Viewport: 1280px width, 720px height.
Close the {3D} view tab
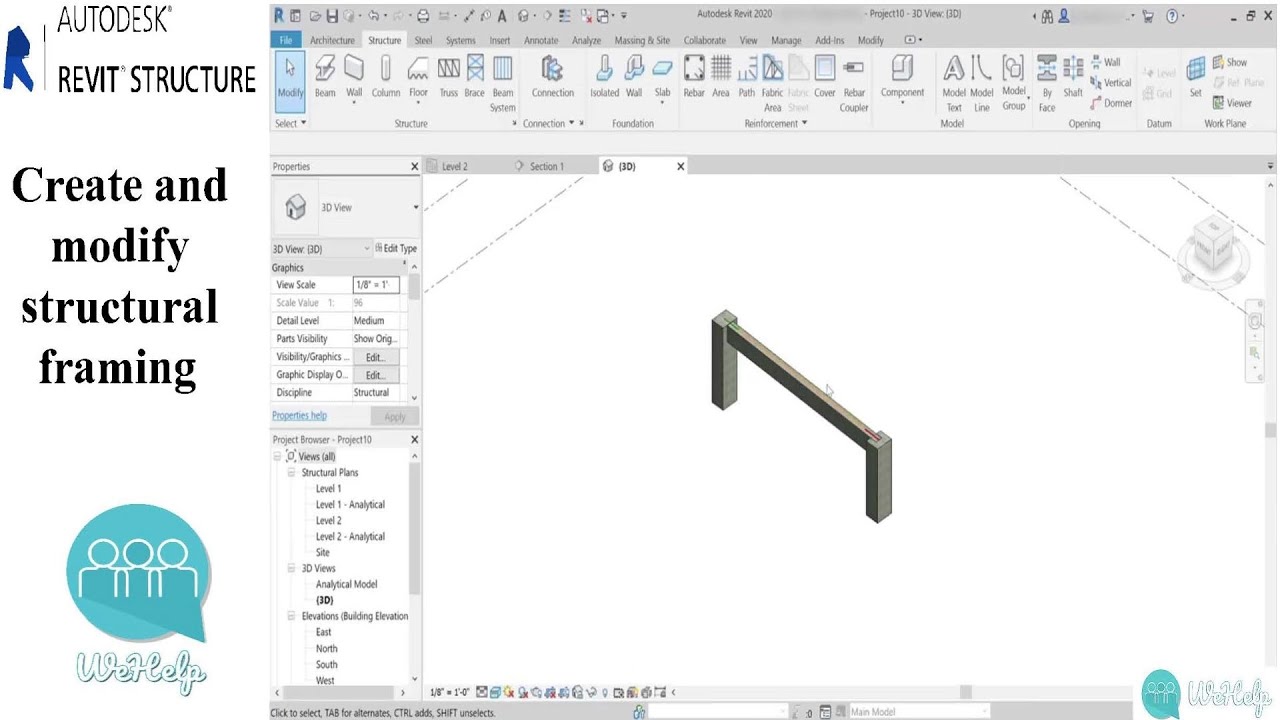(x=681, y=166)
